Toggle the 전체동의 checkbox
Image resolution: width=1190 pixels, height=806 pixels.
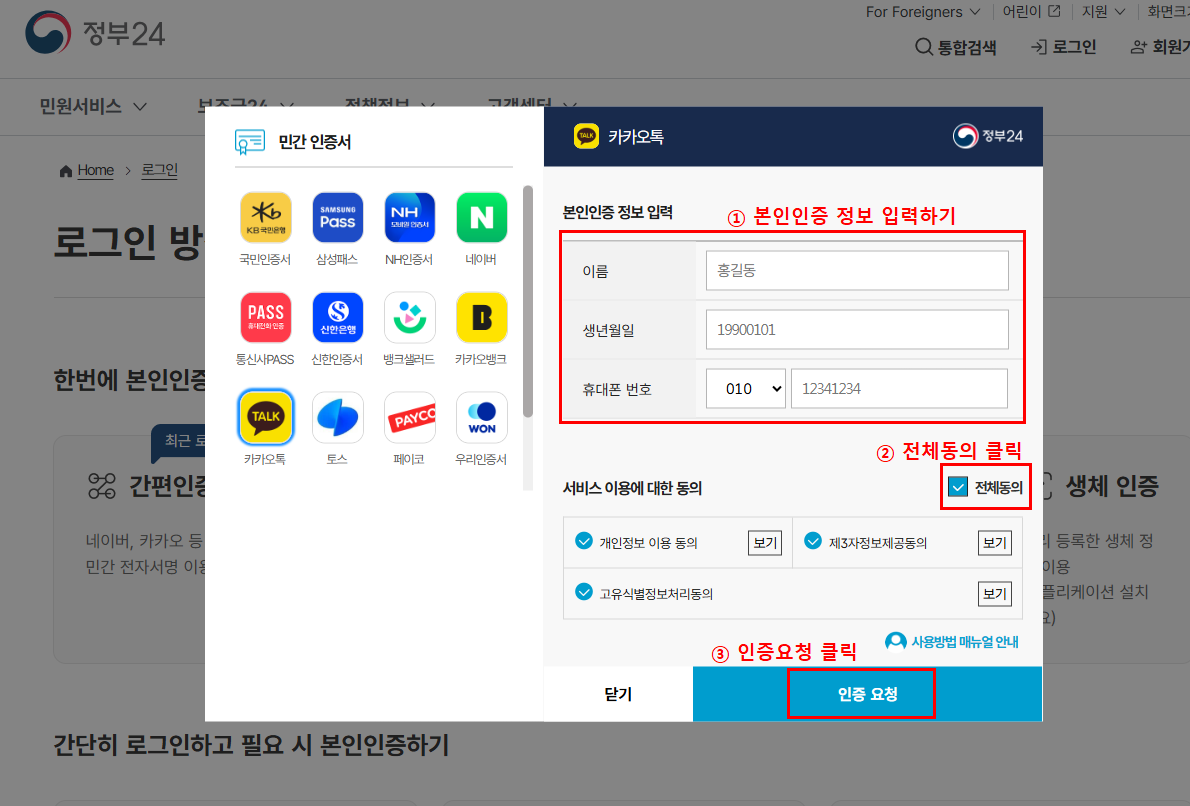coord(958,487)
